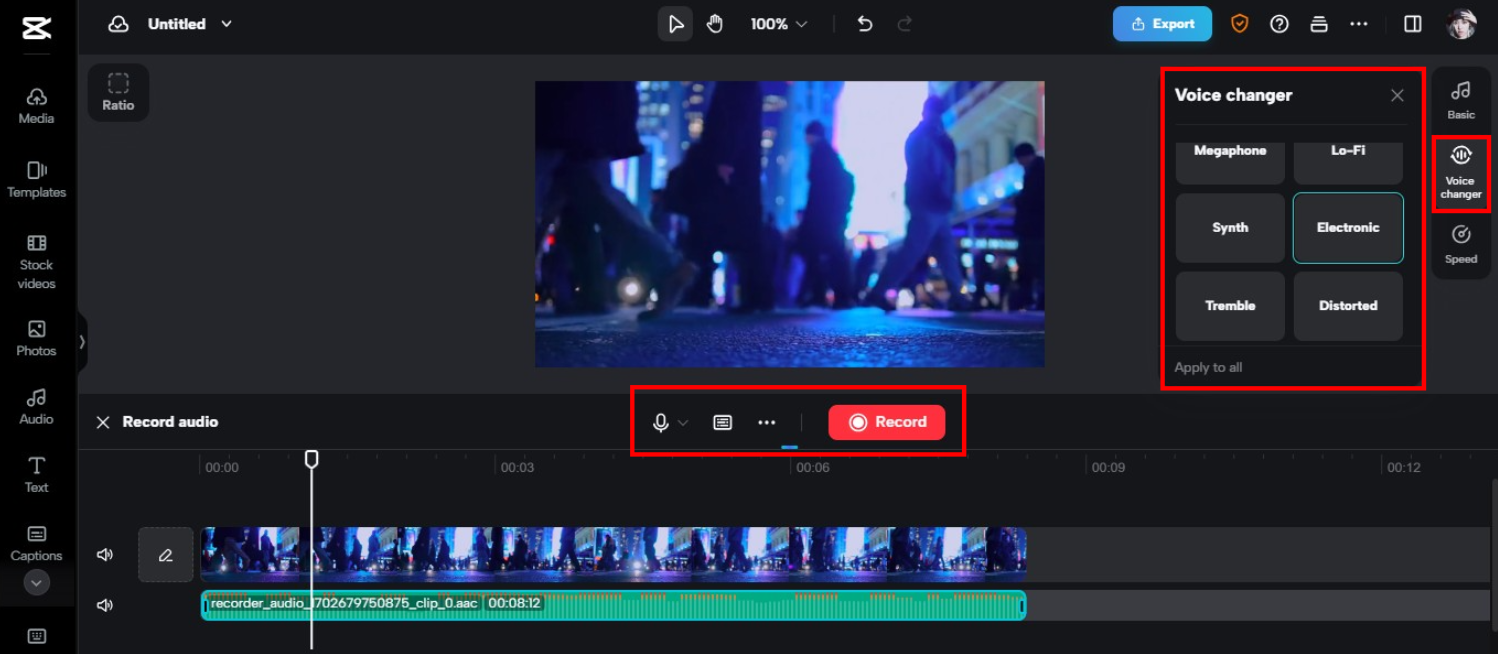Image resolution: width=1498 pixels, height=654 pixels.
Task: Select the recorder_audio clip on the timeline
Action: pyautogui.click(x=612, y=605)
